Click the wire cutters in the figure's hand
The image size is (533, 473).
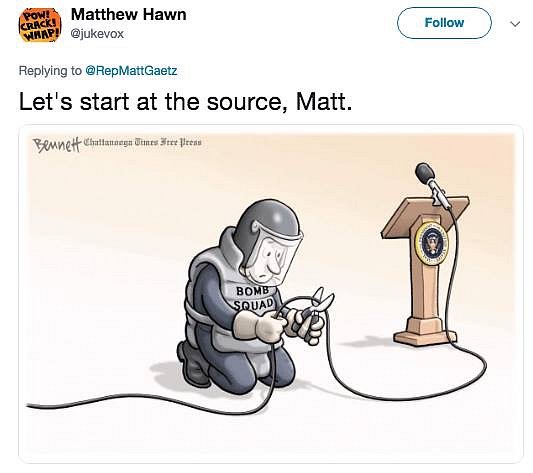[x=315, y=309]
